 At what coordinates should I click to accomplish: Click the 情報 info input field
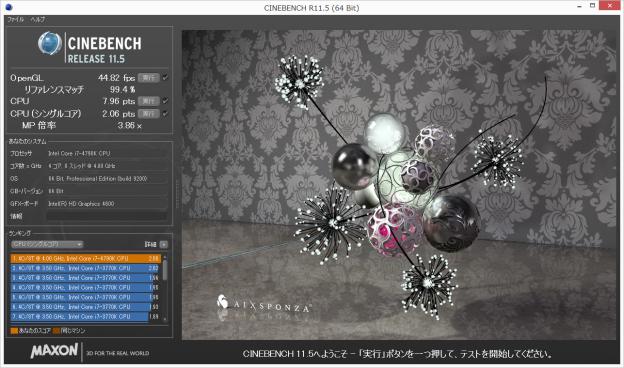[107, 216]
